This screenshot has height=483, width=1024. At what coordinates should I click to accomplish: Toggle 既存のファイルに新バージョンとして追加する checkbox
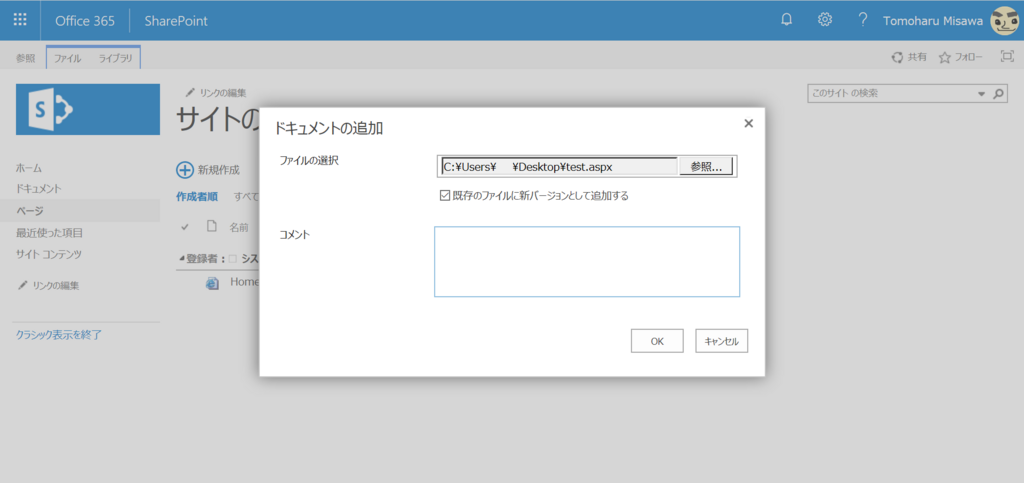click(445, 195)
